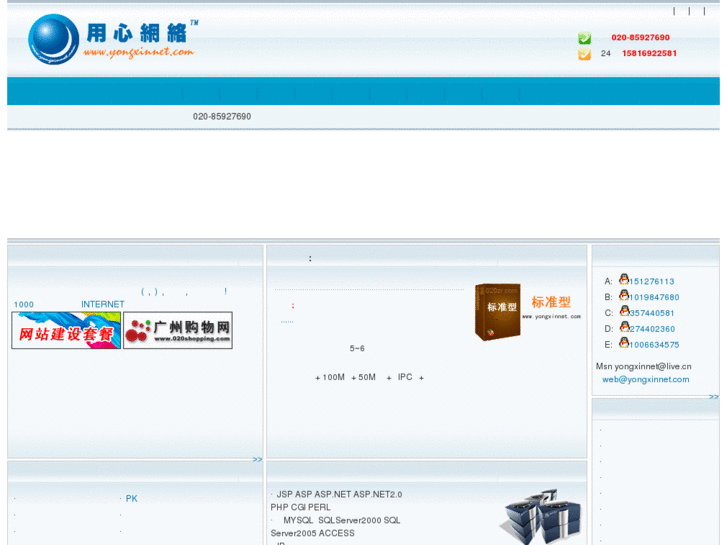This screenshot has width=727, height=545.
Task: Open QQ number 1019847680
Action: (654, 297)
